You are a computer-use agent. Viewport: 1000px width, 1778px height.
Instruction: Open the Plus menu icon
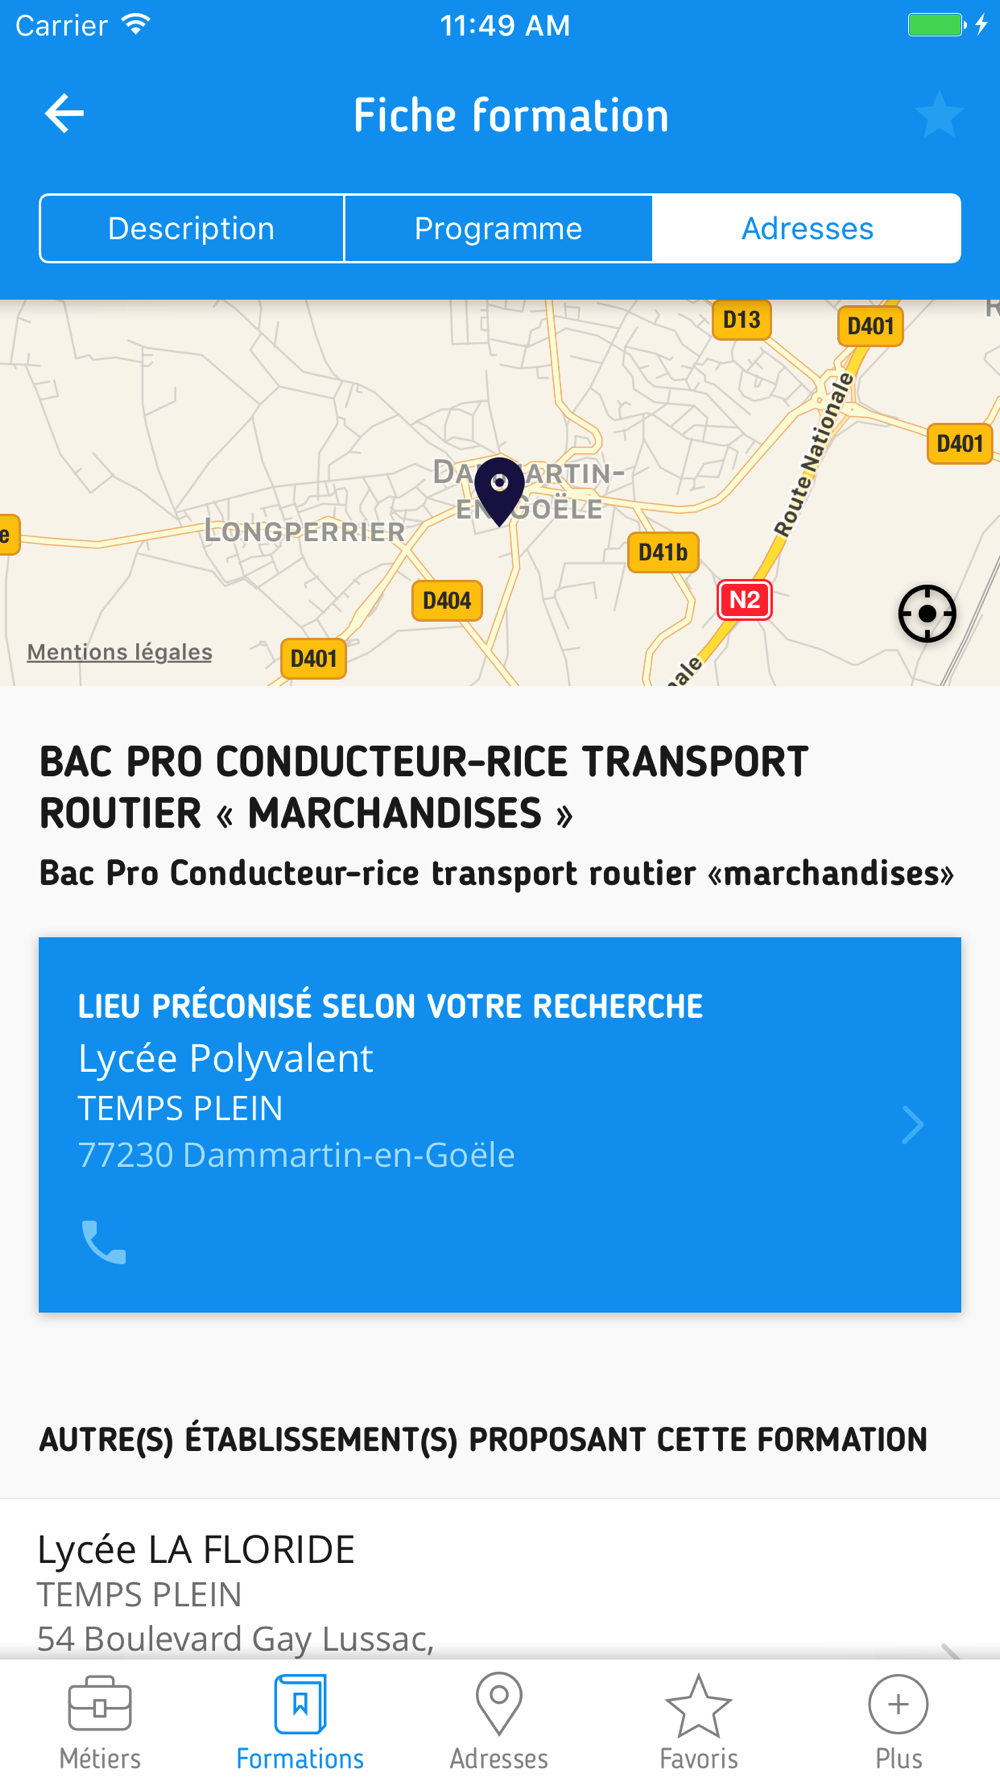pyautogui.click(x=898, y=1722)
